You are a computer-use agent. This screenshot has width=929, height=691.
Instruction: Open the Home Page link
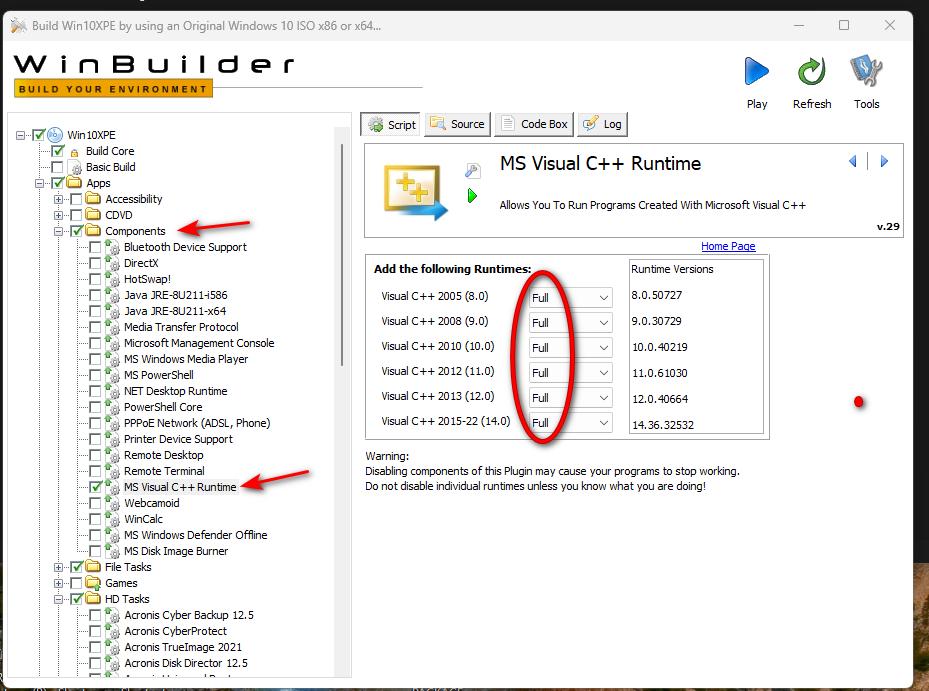728,246
